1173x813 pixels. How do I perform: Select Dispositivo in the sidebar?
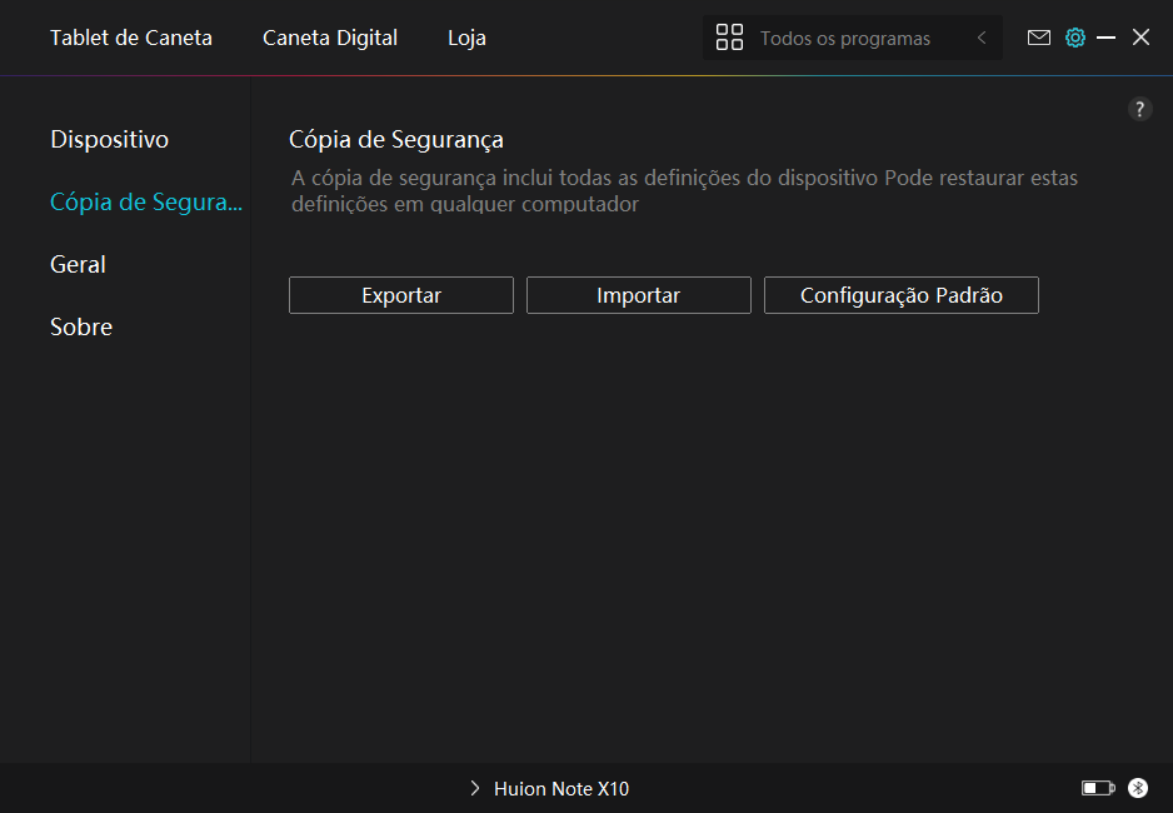[109, 139]
